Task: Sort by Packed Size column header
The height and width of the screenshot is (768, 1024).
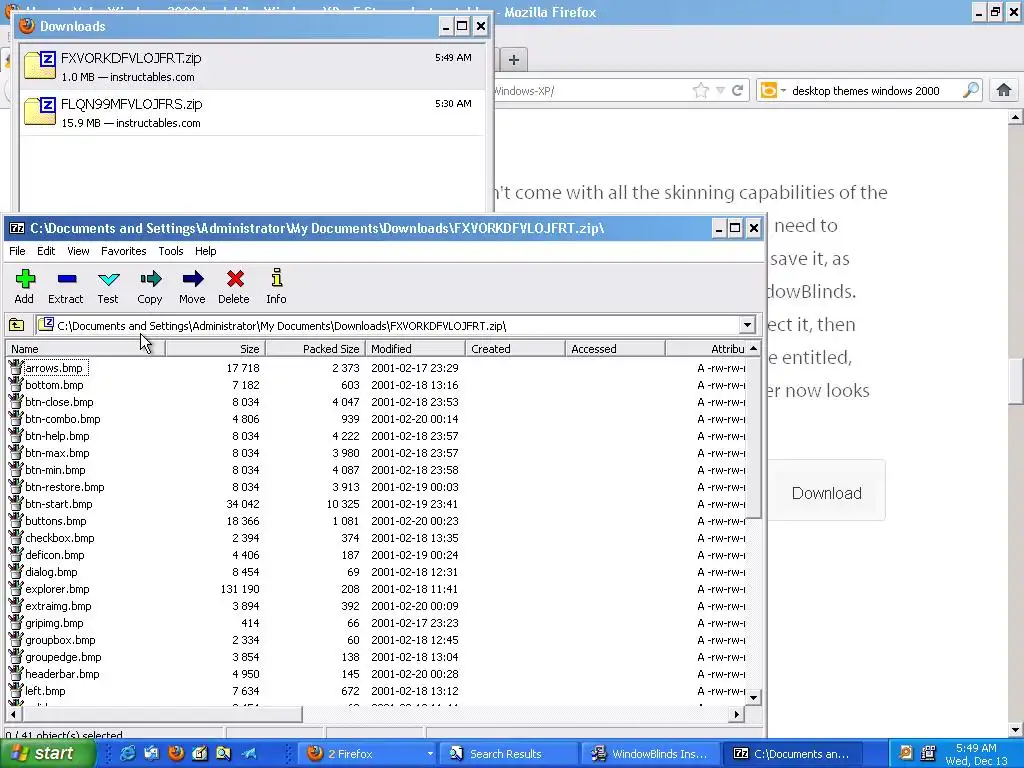Action: tap(315, 349)
